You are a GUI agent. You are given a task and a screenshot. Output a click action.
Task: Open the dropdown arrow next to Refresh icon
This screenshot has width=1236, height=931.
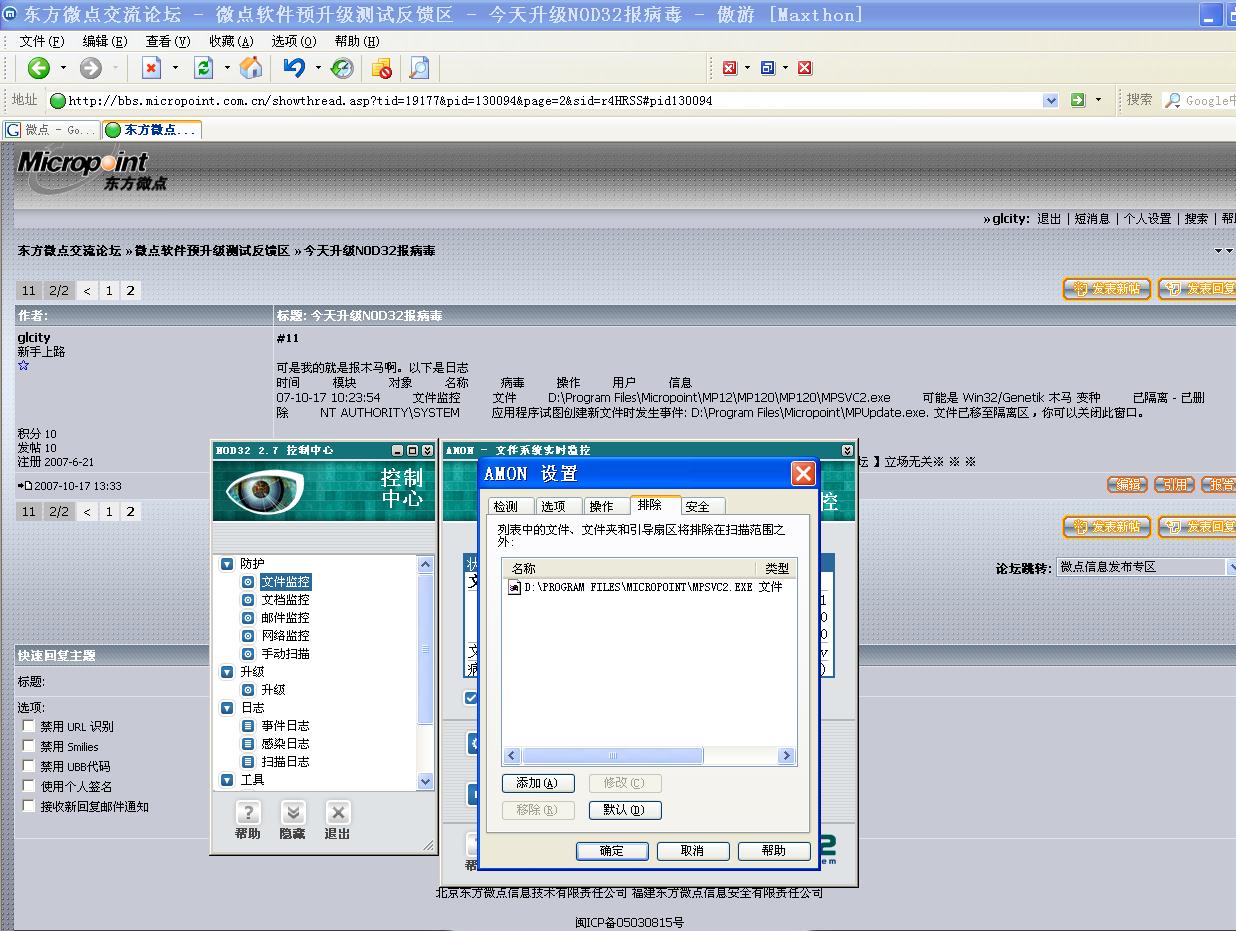(227, 68)
